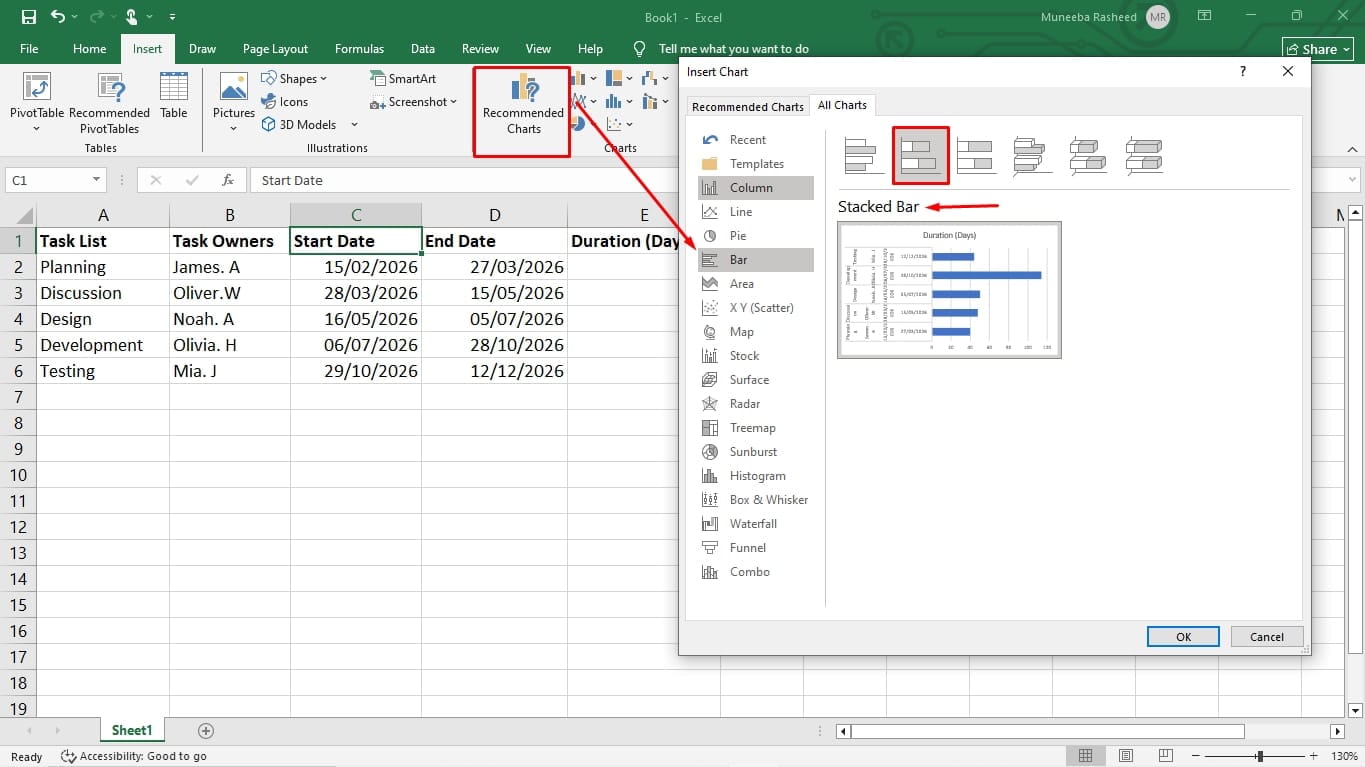Image resolution: width=1365 pixels, height=767 pixels.
Task: Click the zoom out minus button
Action: point(1195,757)
